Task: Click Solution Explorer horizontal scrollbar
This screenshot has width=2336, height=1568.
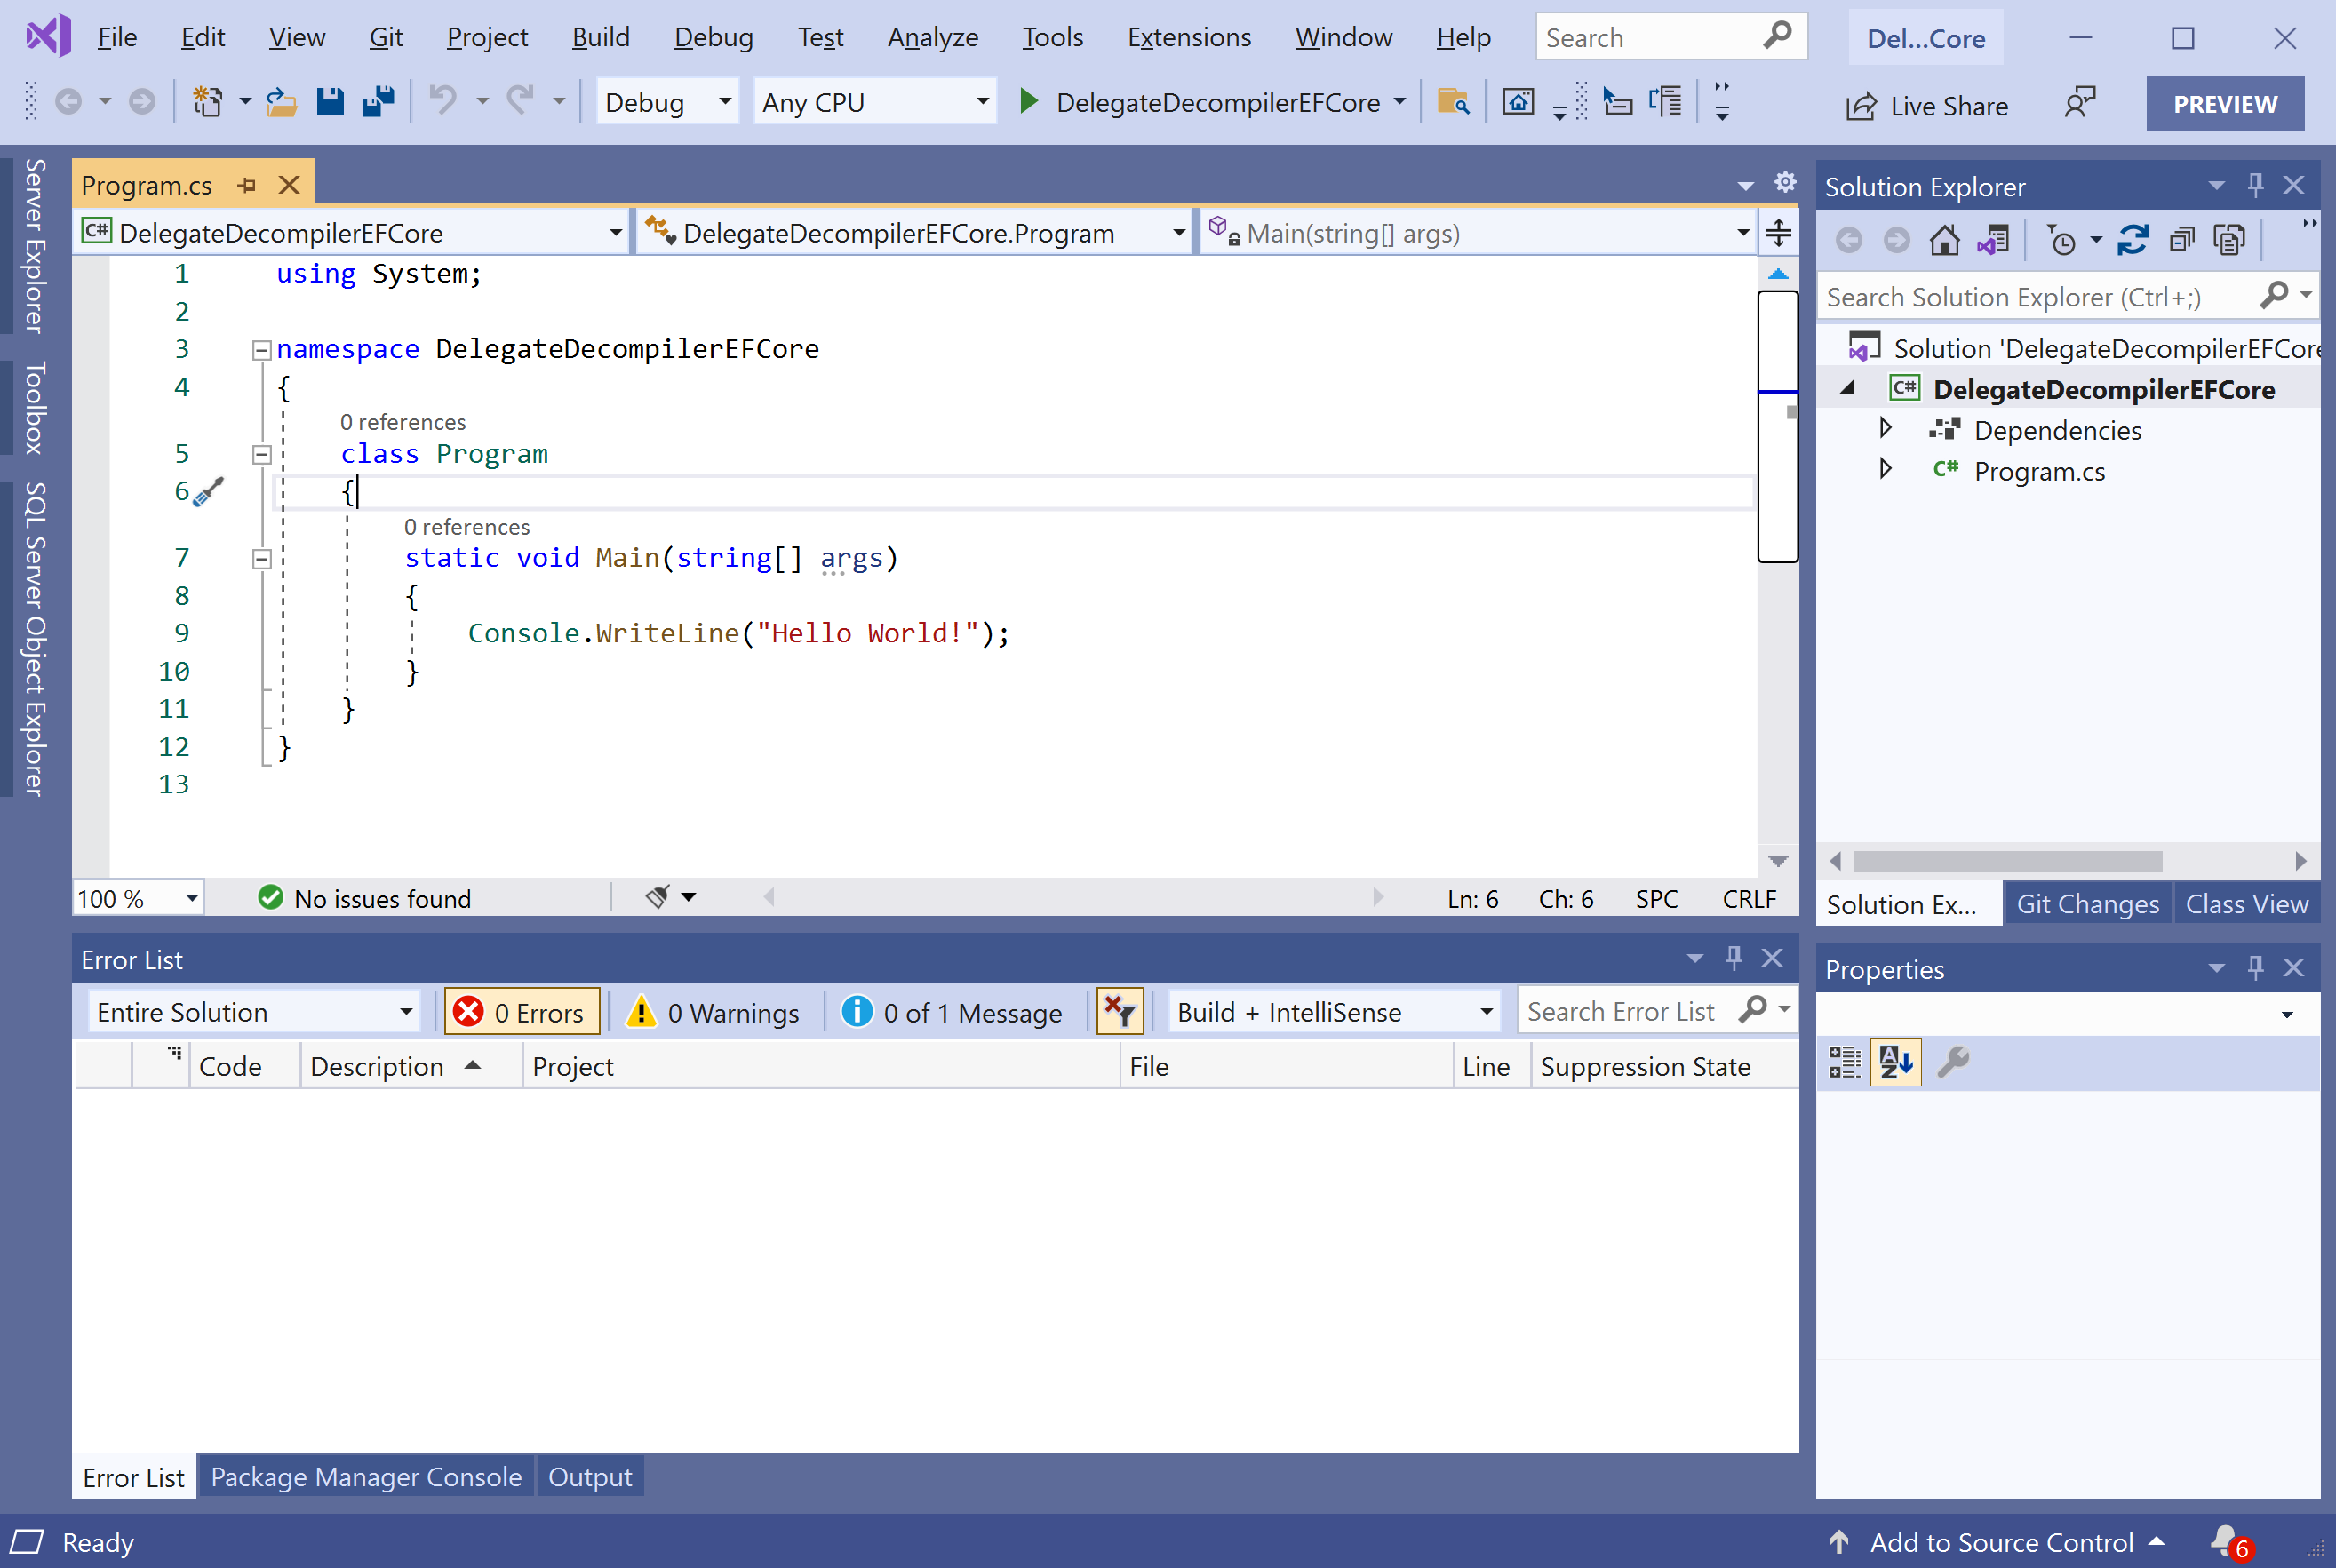Action: click(x=2007, y=861)
